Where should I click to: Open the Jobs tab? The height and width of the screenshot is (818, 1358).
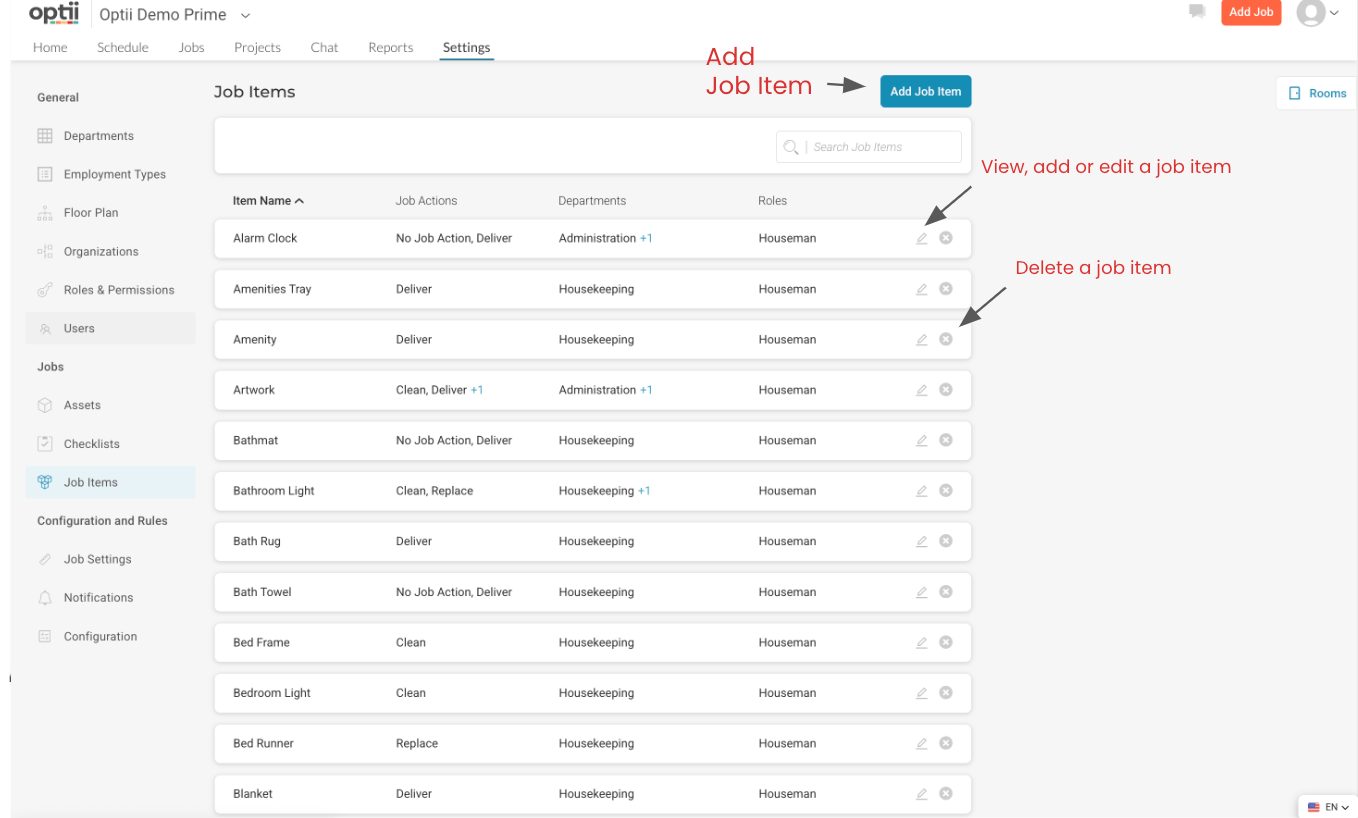pos(191,47)
